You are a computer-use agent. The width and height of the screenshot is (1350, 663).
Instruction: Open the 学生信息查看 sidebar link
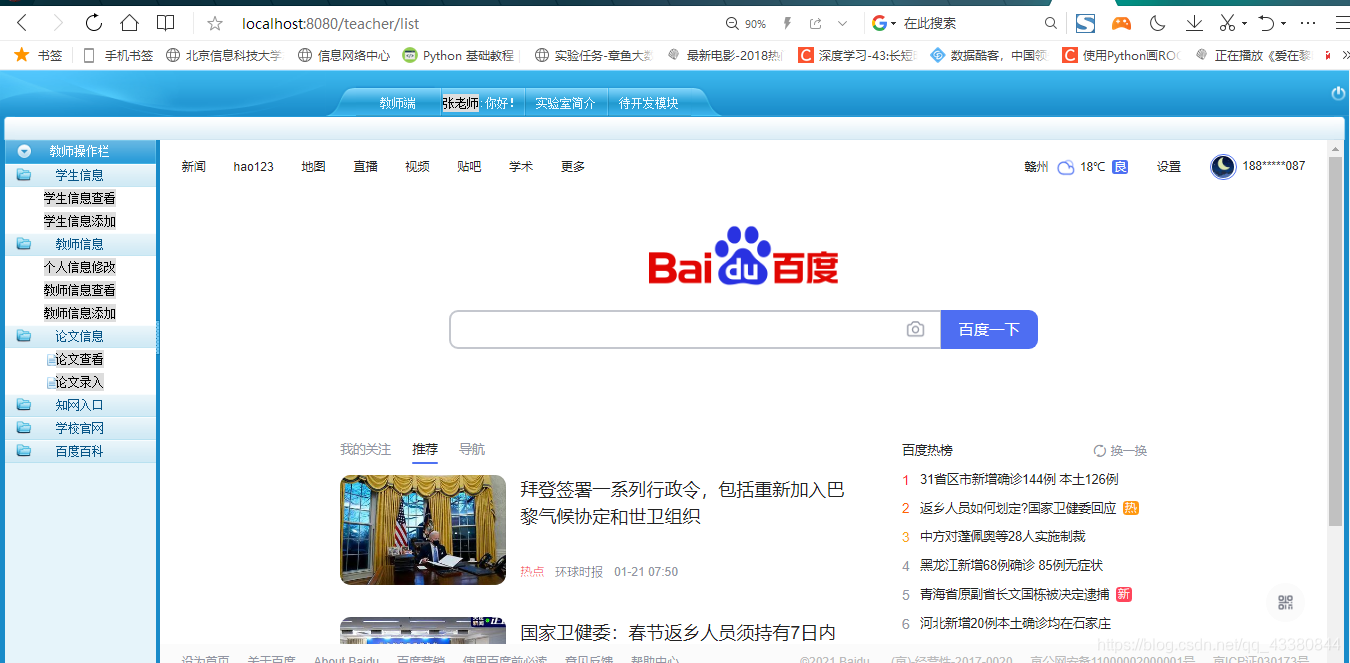[80, 198]
